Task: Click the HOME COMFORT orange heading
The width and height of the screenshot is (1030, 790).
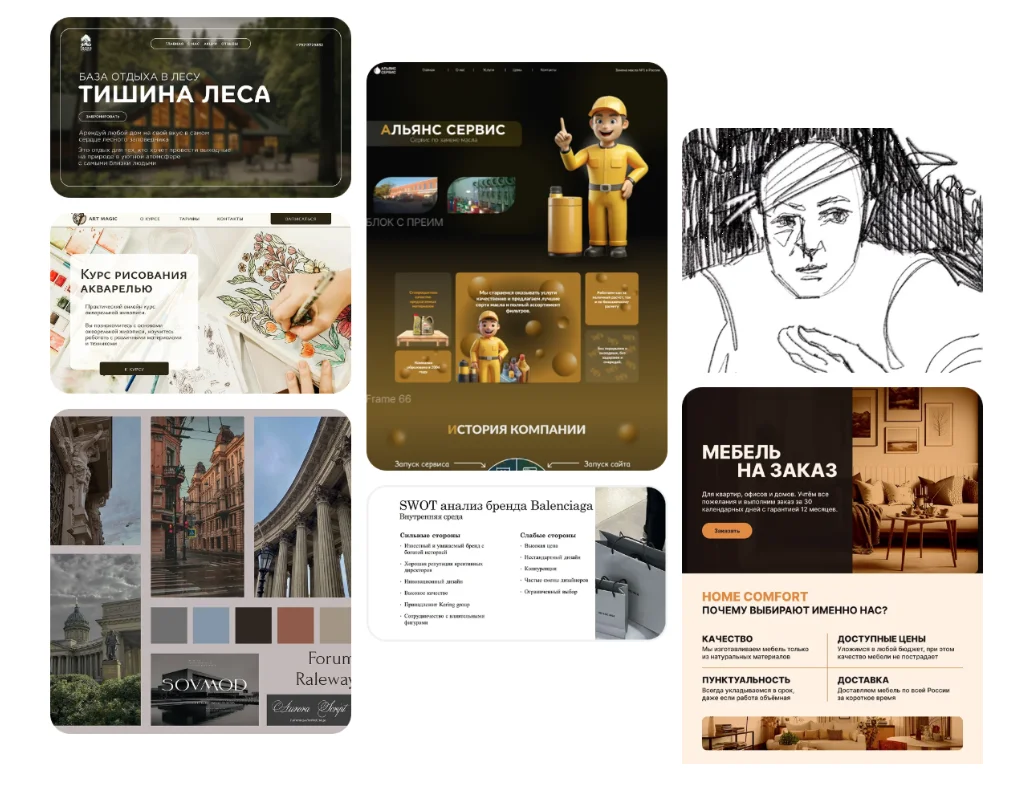Action: 755,596
